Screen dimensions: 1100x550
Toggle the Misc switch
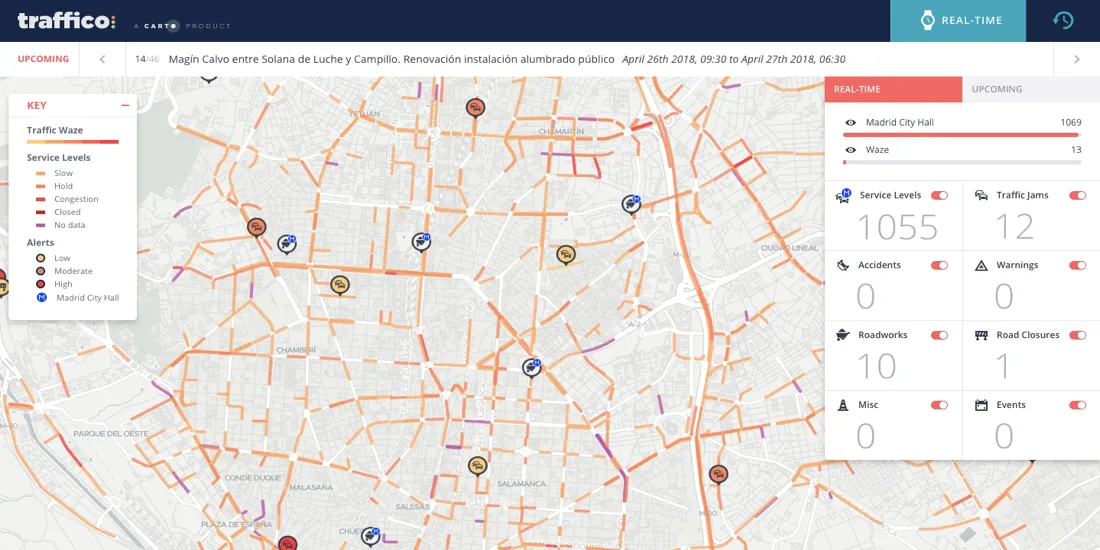(939, 405)
